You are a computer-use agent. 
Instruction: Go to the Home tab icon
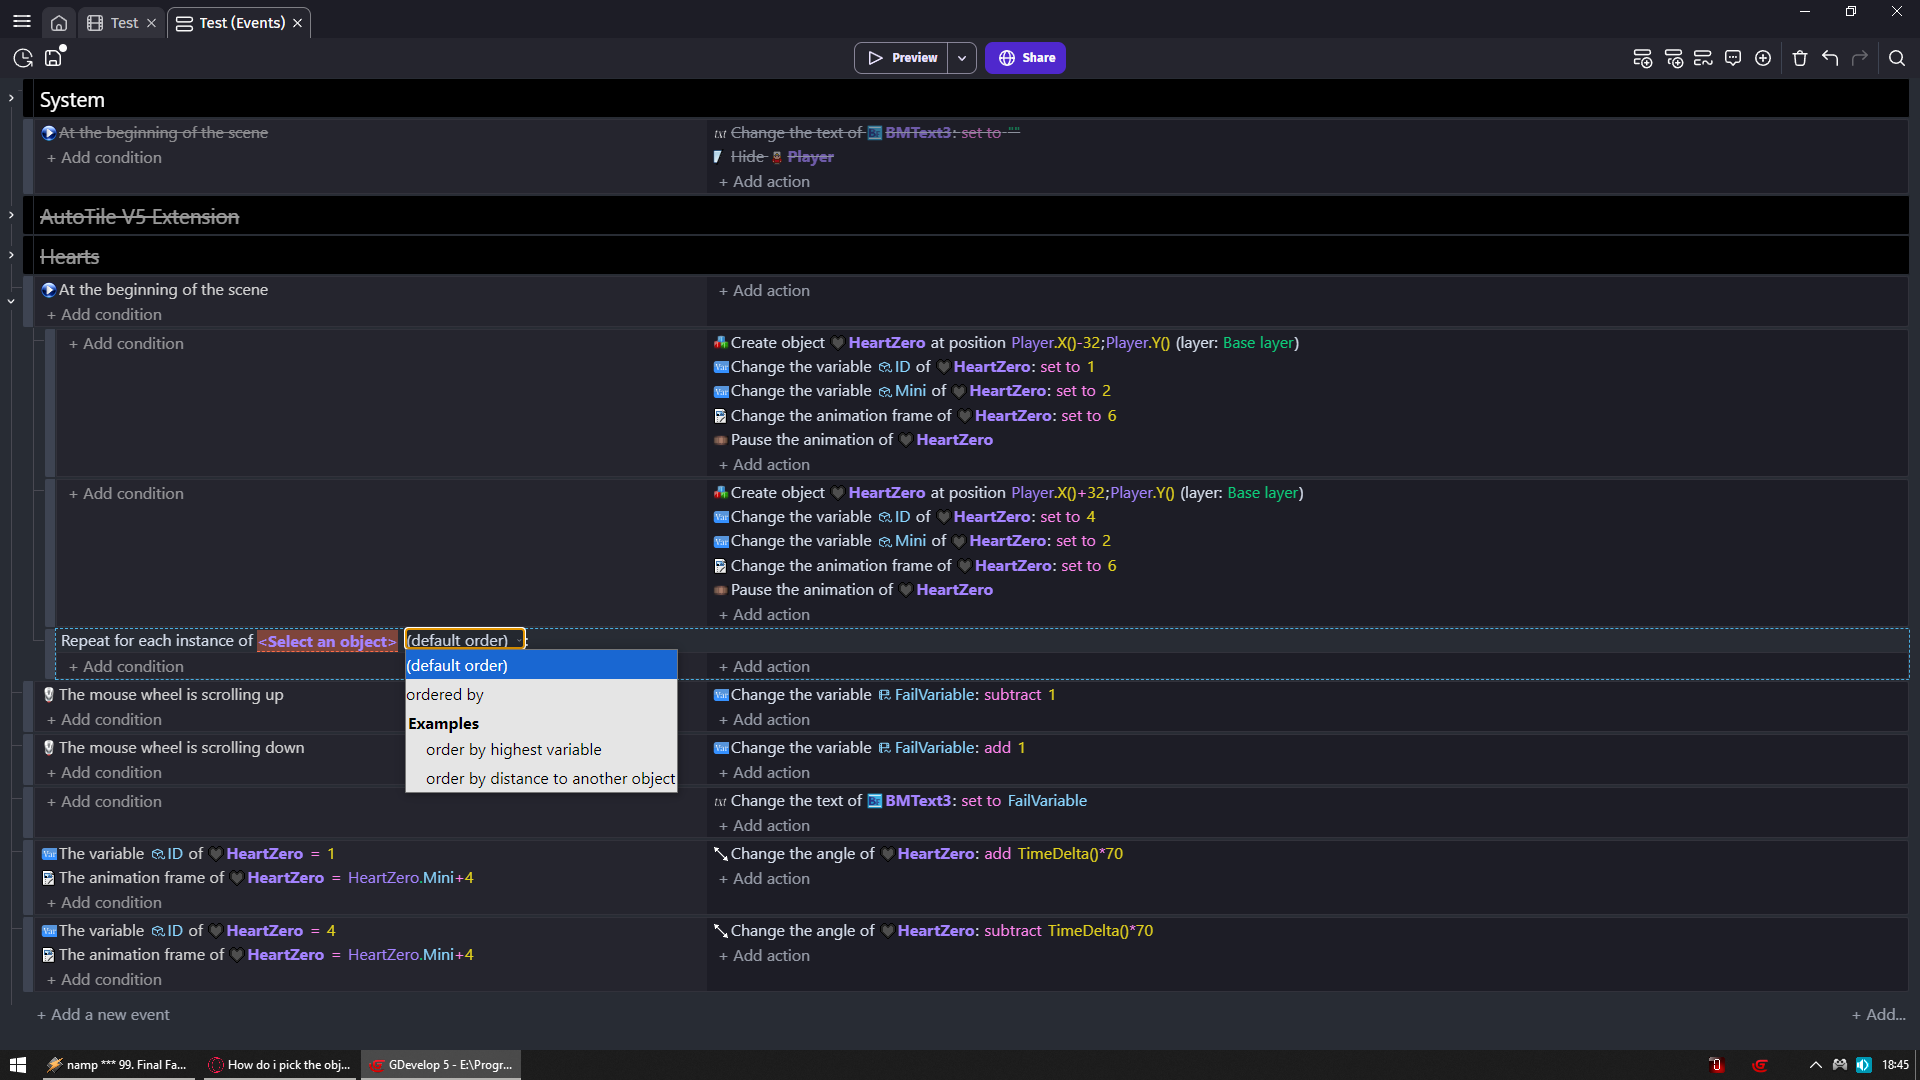click(59, 23)
